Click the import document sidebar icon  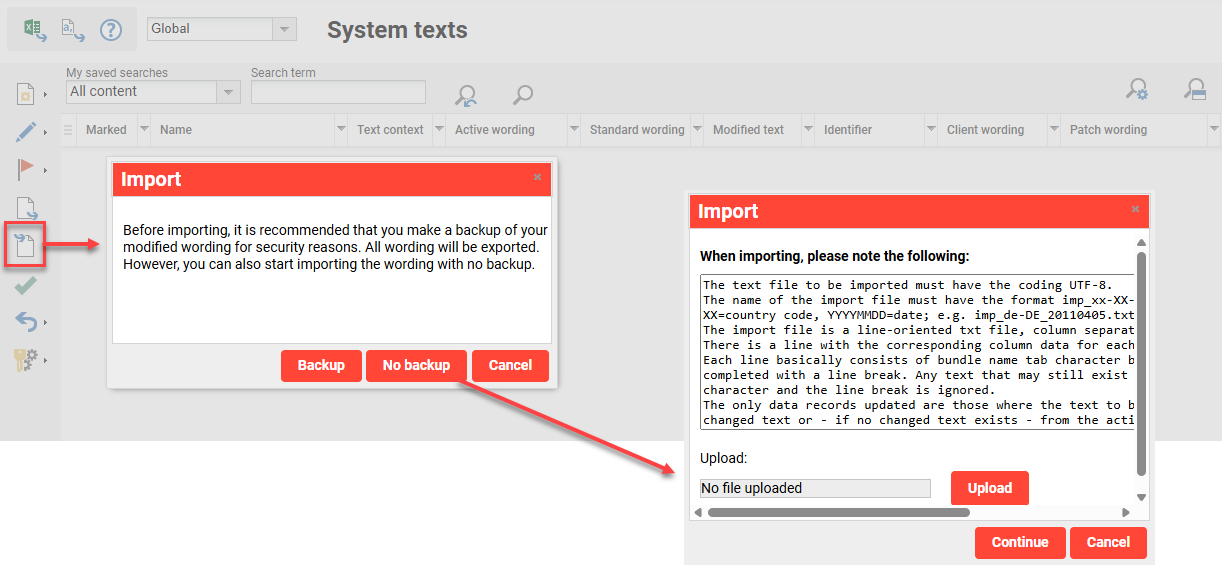click(x=25, y=245)
